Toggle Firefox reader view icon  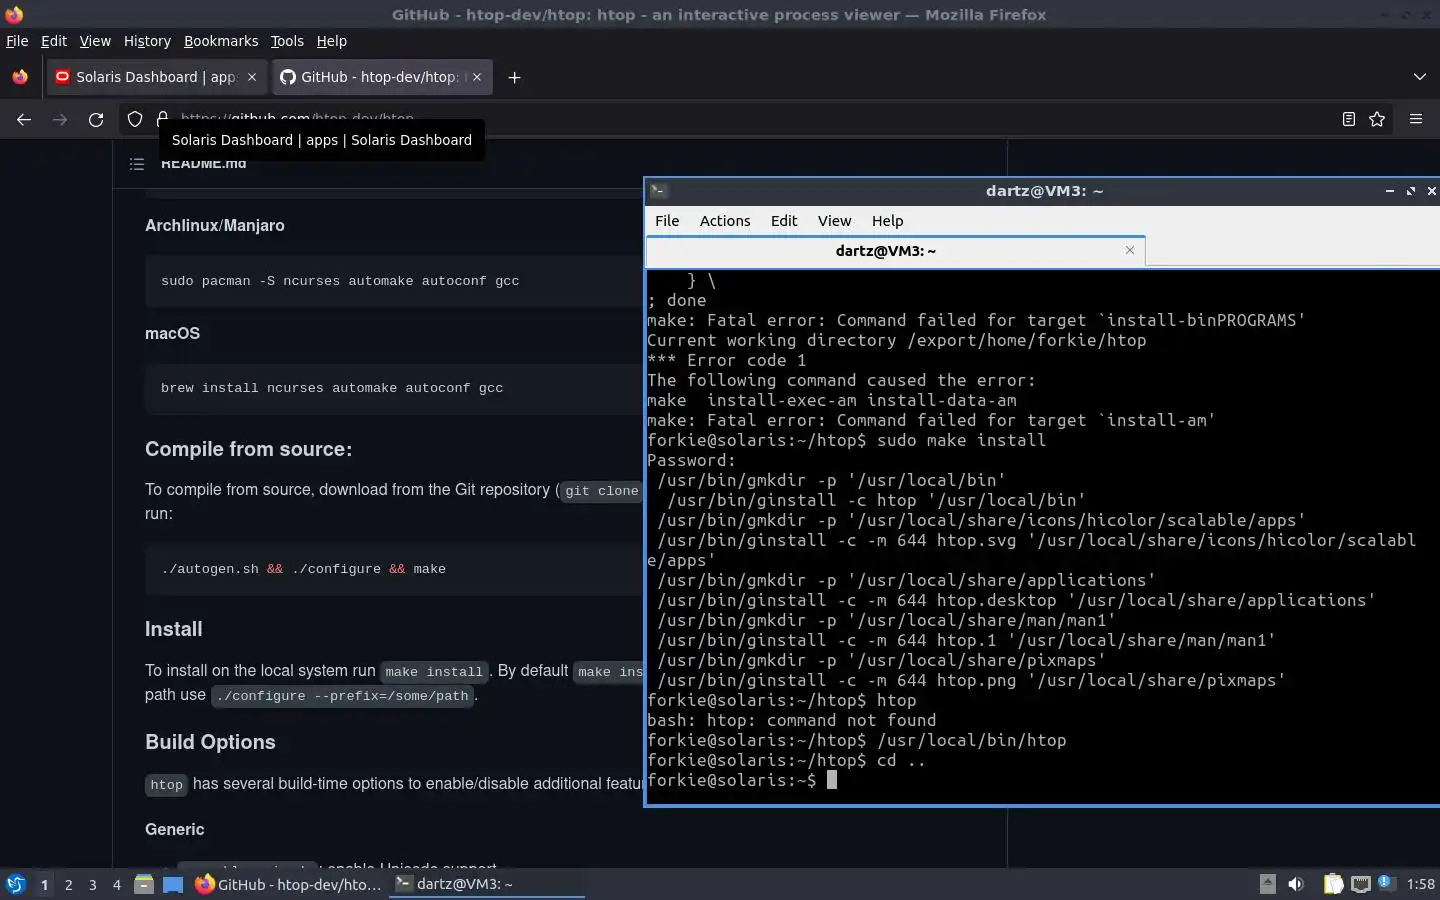1349,119
